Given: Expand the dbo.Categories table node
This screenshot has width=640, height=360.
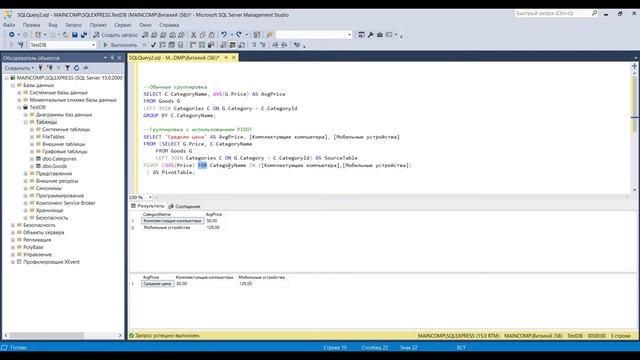Looking at the screenshot, I should pos(32,159).
